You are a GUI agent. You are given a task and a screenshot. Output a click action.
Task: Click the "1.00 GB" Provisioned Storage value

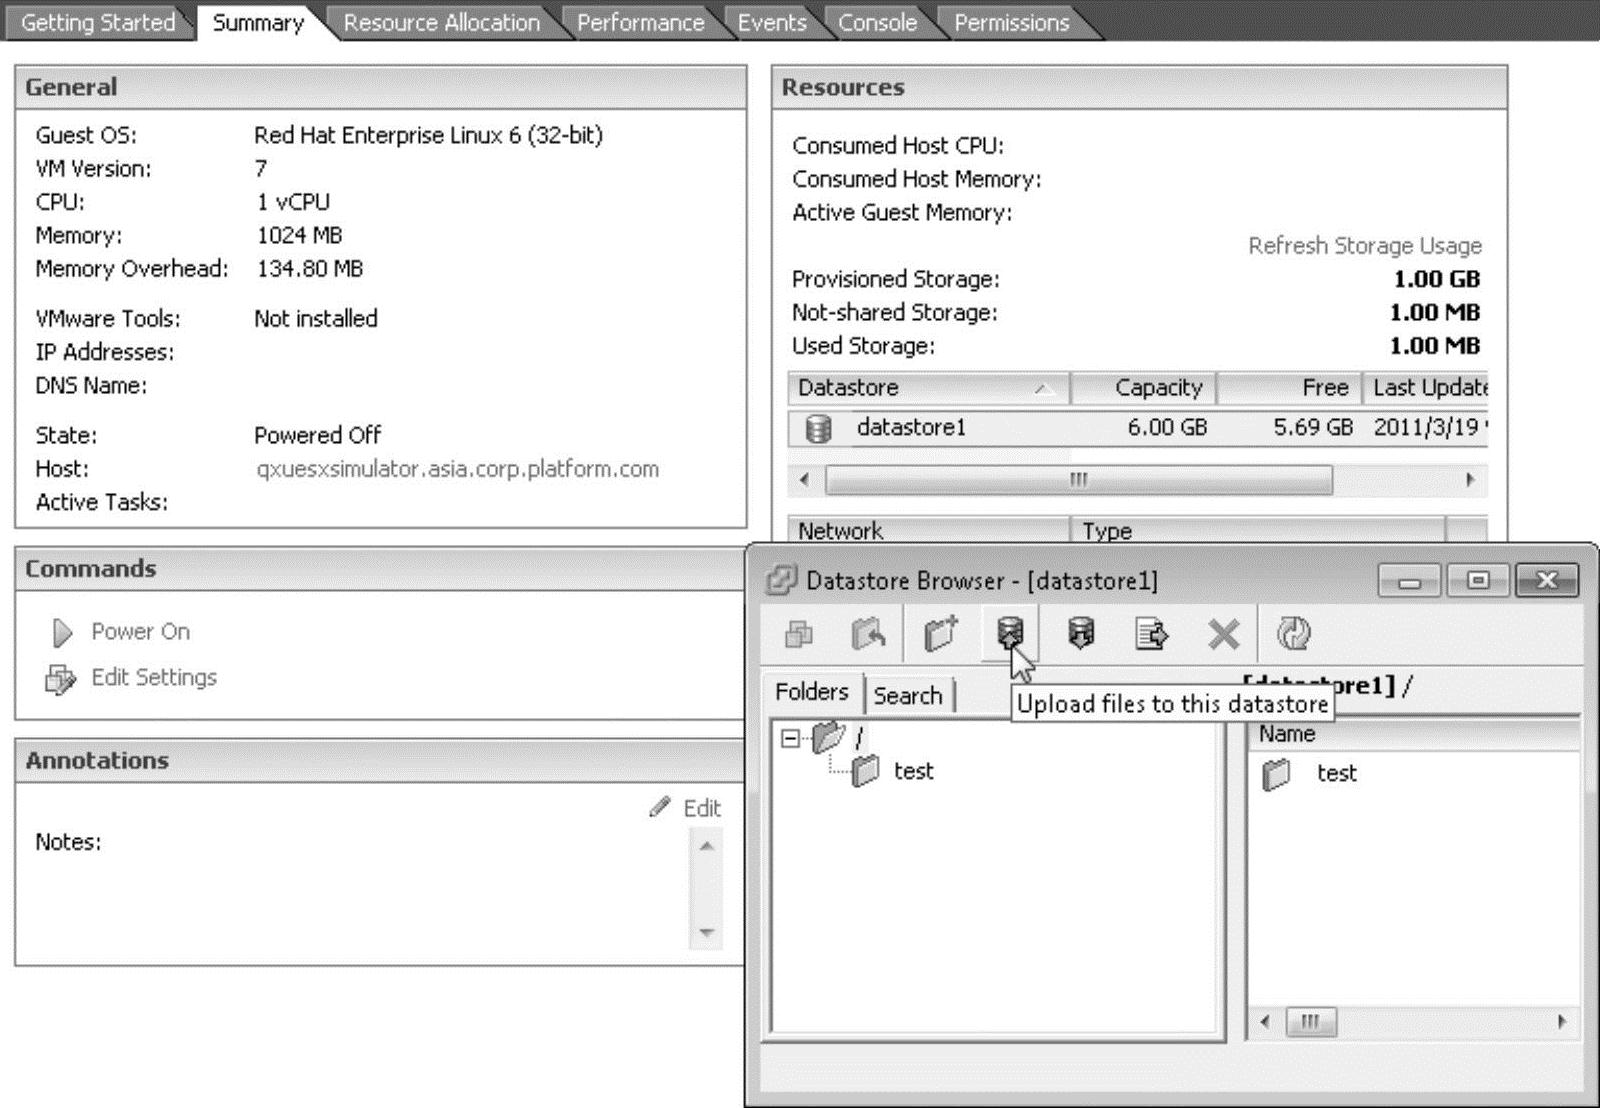1437,279
